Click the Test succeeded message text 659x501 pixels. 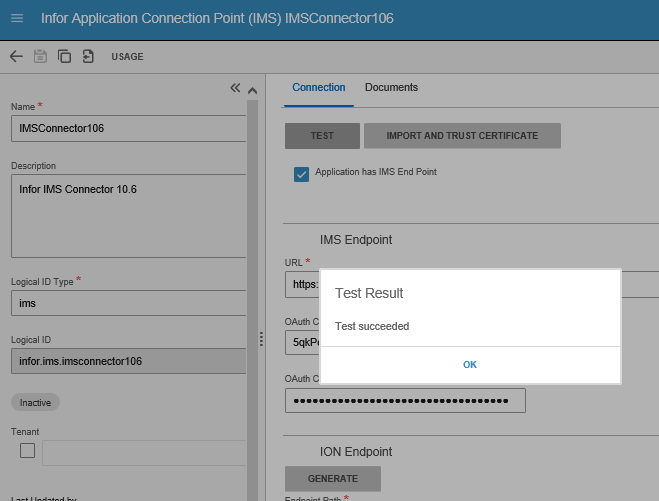pyautogui.click(x=372, y=326)
